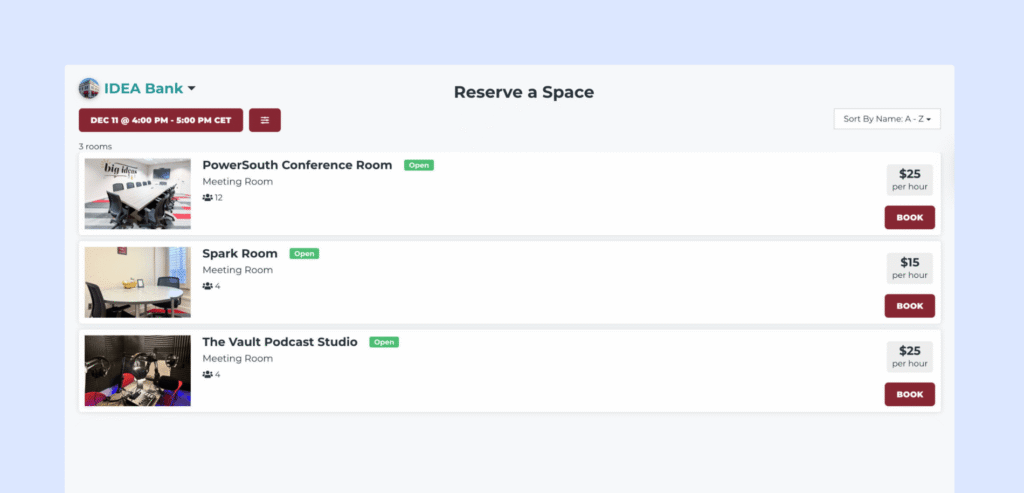Book The Vault Podcast Studio
This screenshot has height=493, width=1024.
click(x=909, y=394)
